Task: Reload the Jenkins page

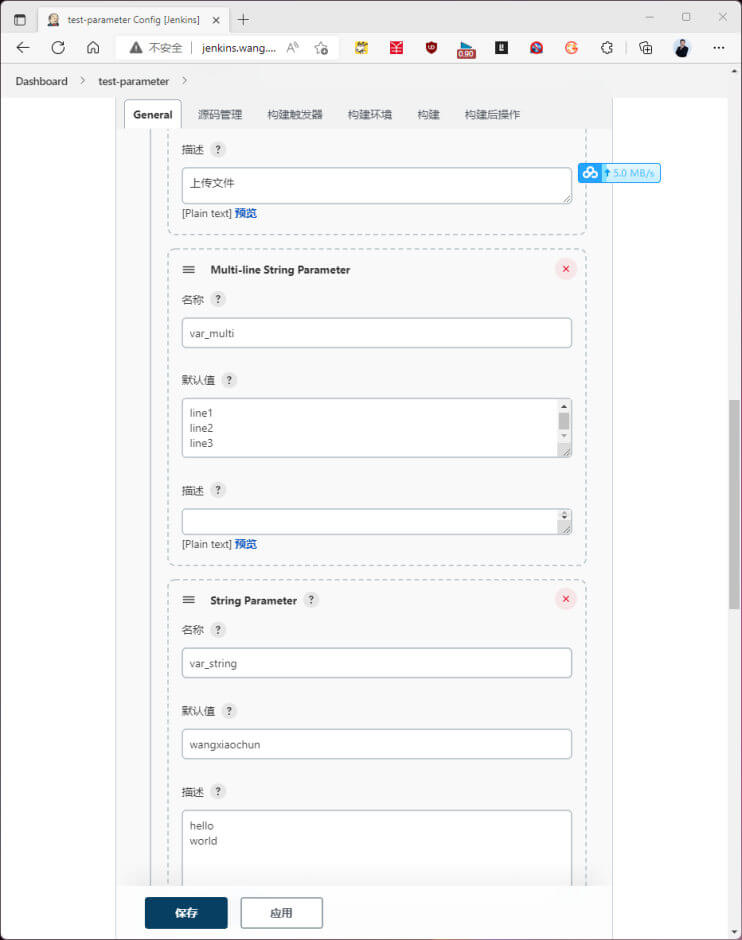Action: pyautogui.click(x=58, y=47)
